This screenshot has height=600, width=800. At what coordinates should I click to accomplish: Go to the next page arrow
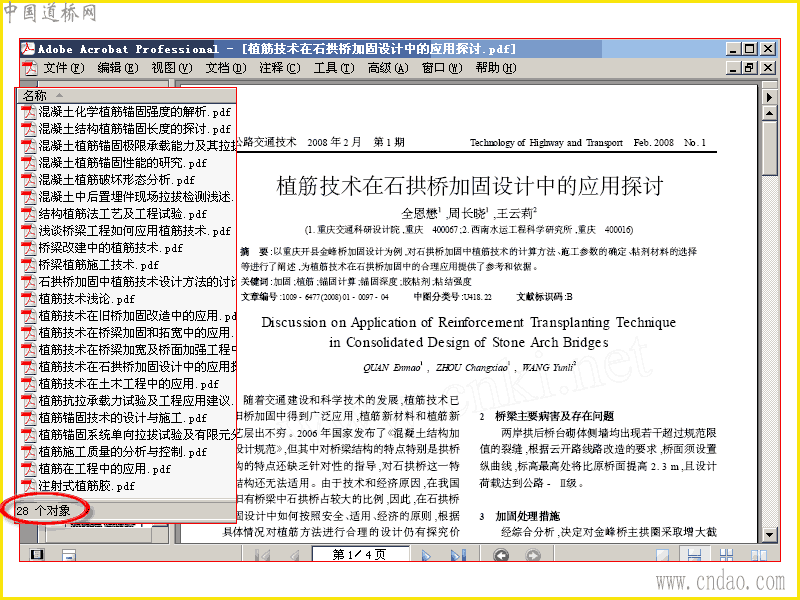(x=427, y=555)
